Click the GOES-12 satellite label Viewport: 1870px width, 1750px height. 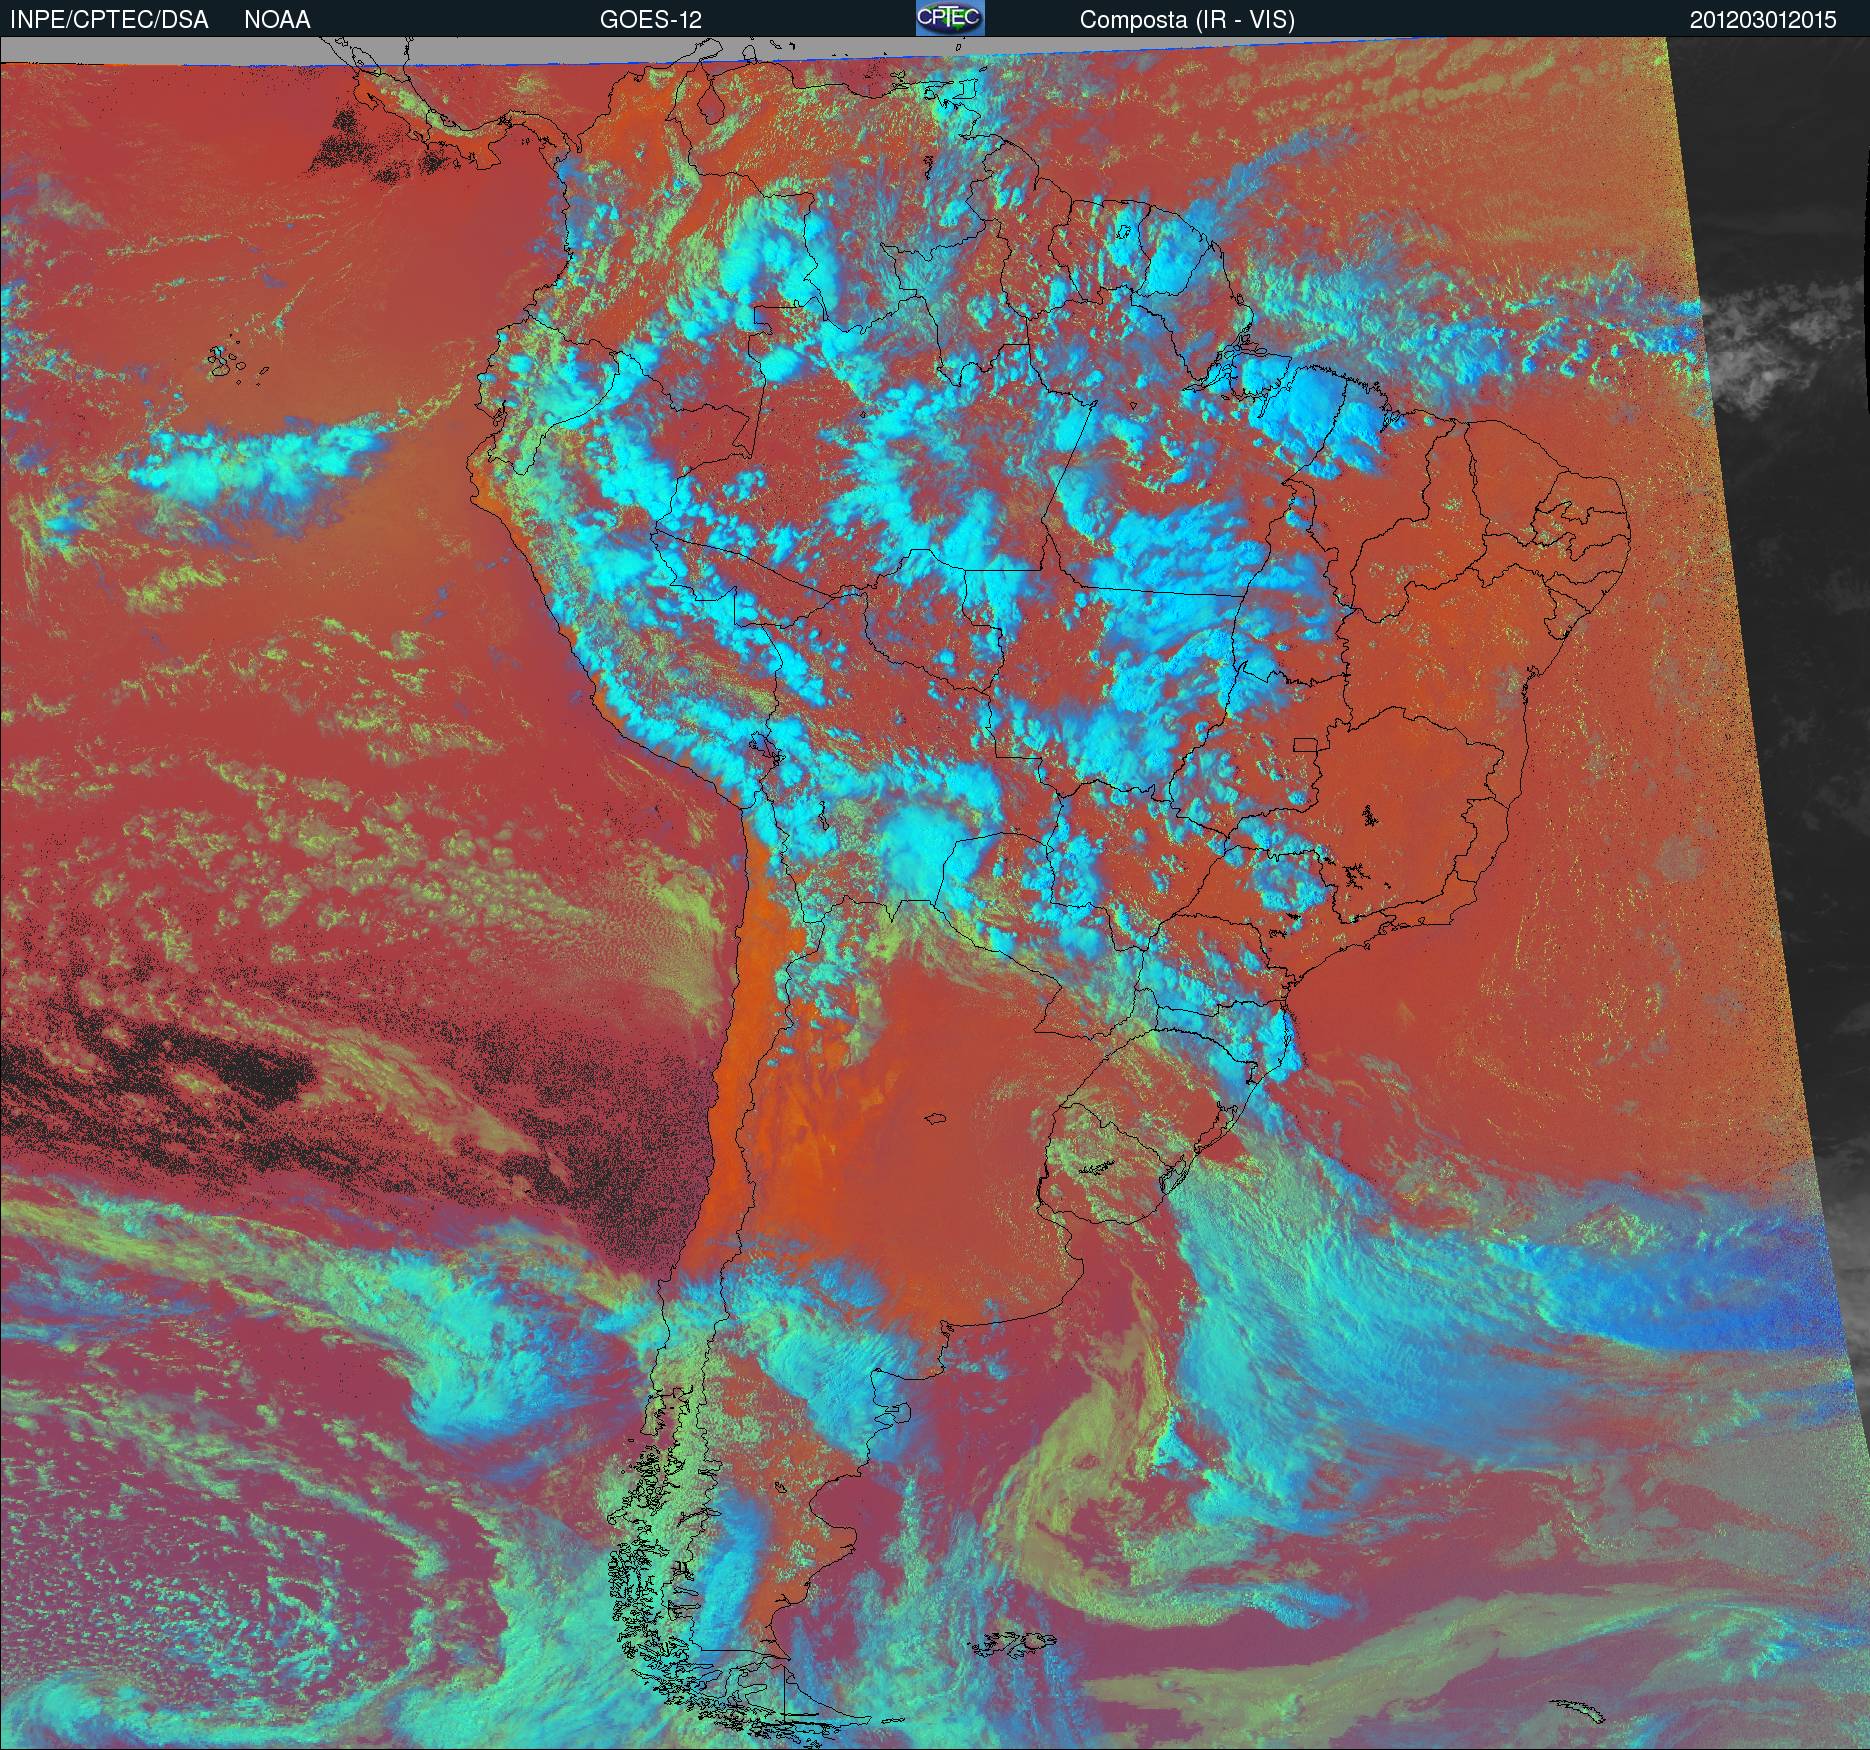(650, 20)
